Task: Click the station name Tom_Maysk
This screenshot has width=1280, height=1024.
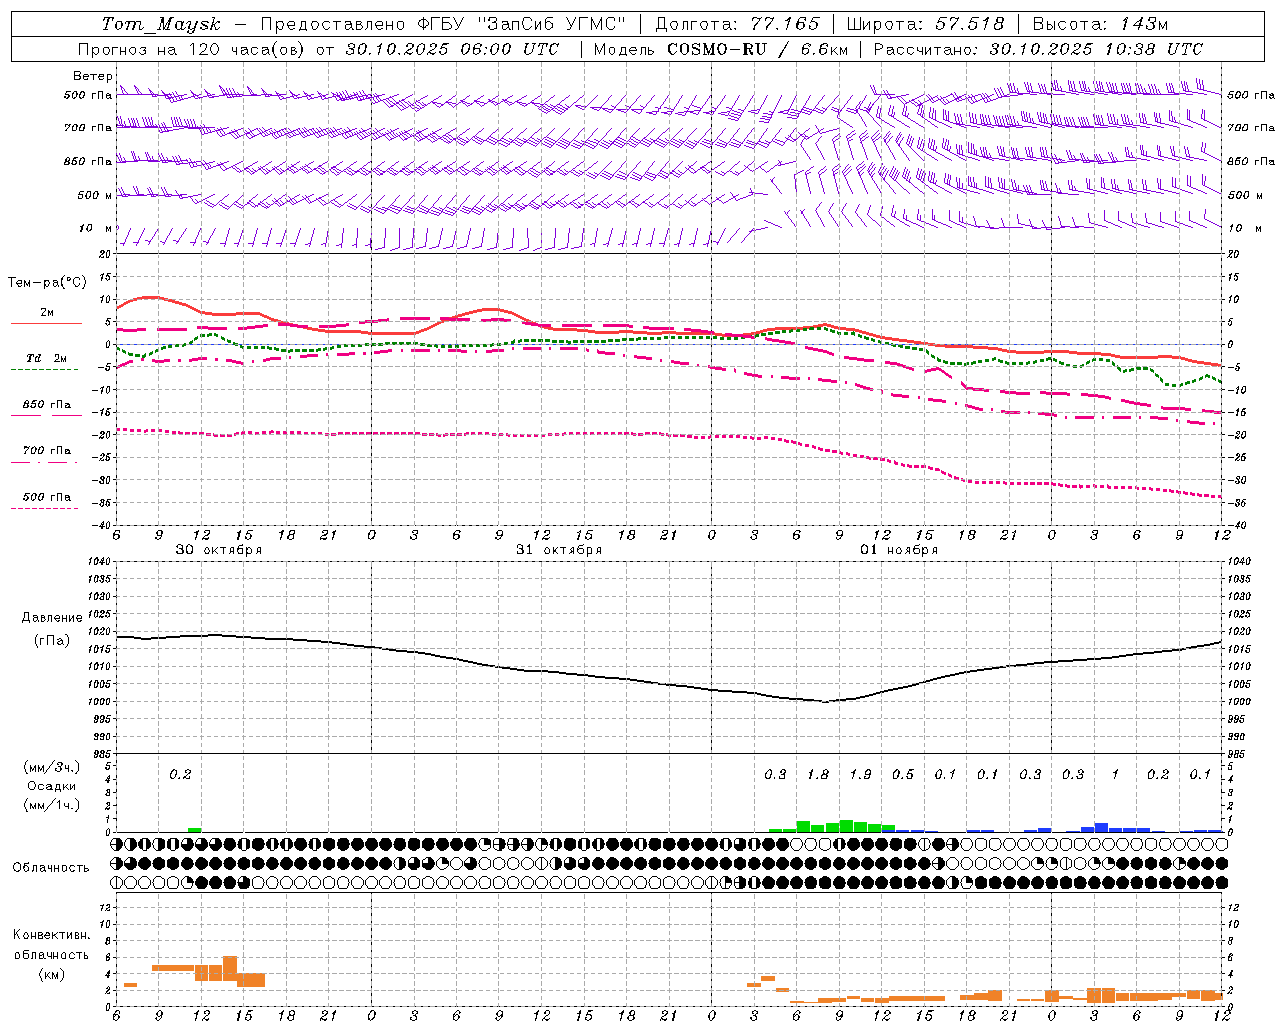Action: [161, 24]
